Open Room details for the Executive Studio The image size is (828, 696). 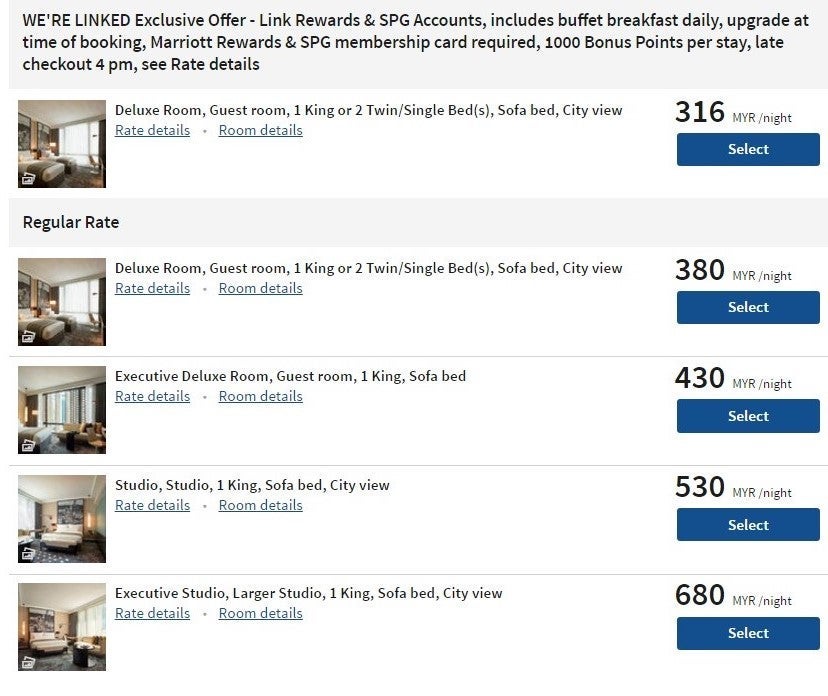click(x=260, y=614)
